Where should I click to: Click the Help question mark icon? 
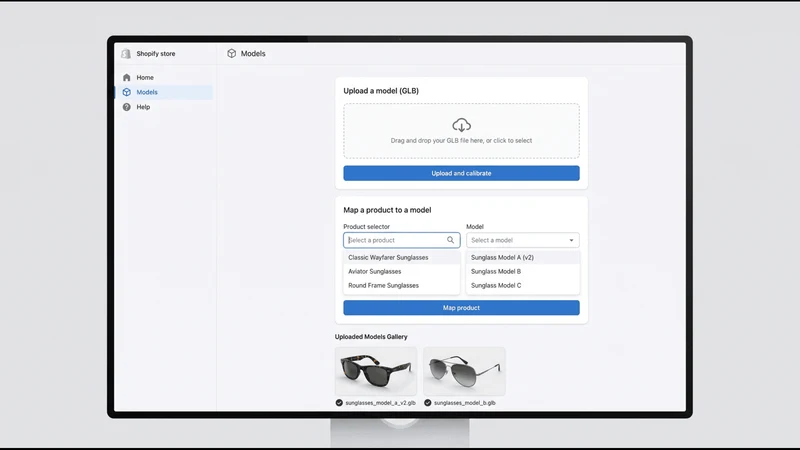[127, 107]
